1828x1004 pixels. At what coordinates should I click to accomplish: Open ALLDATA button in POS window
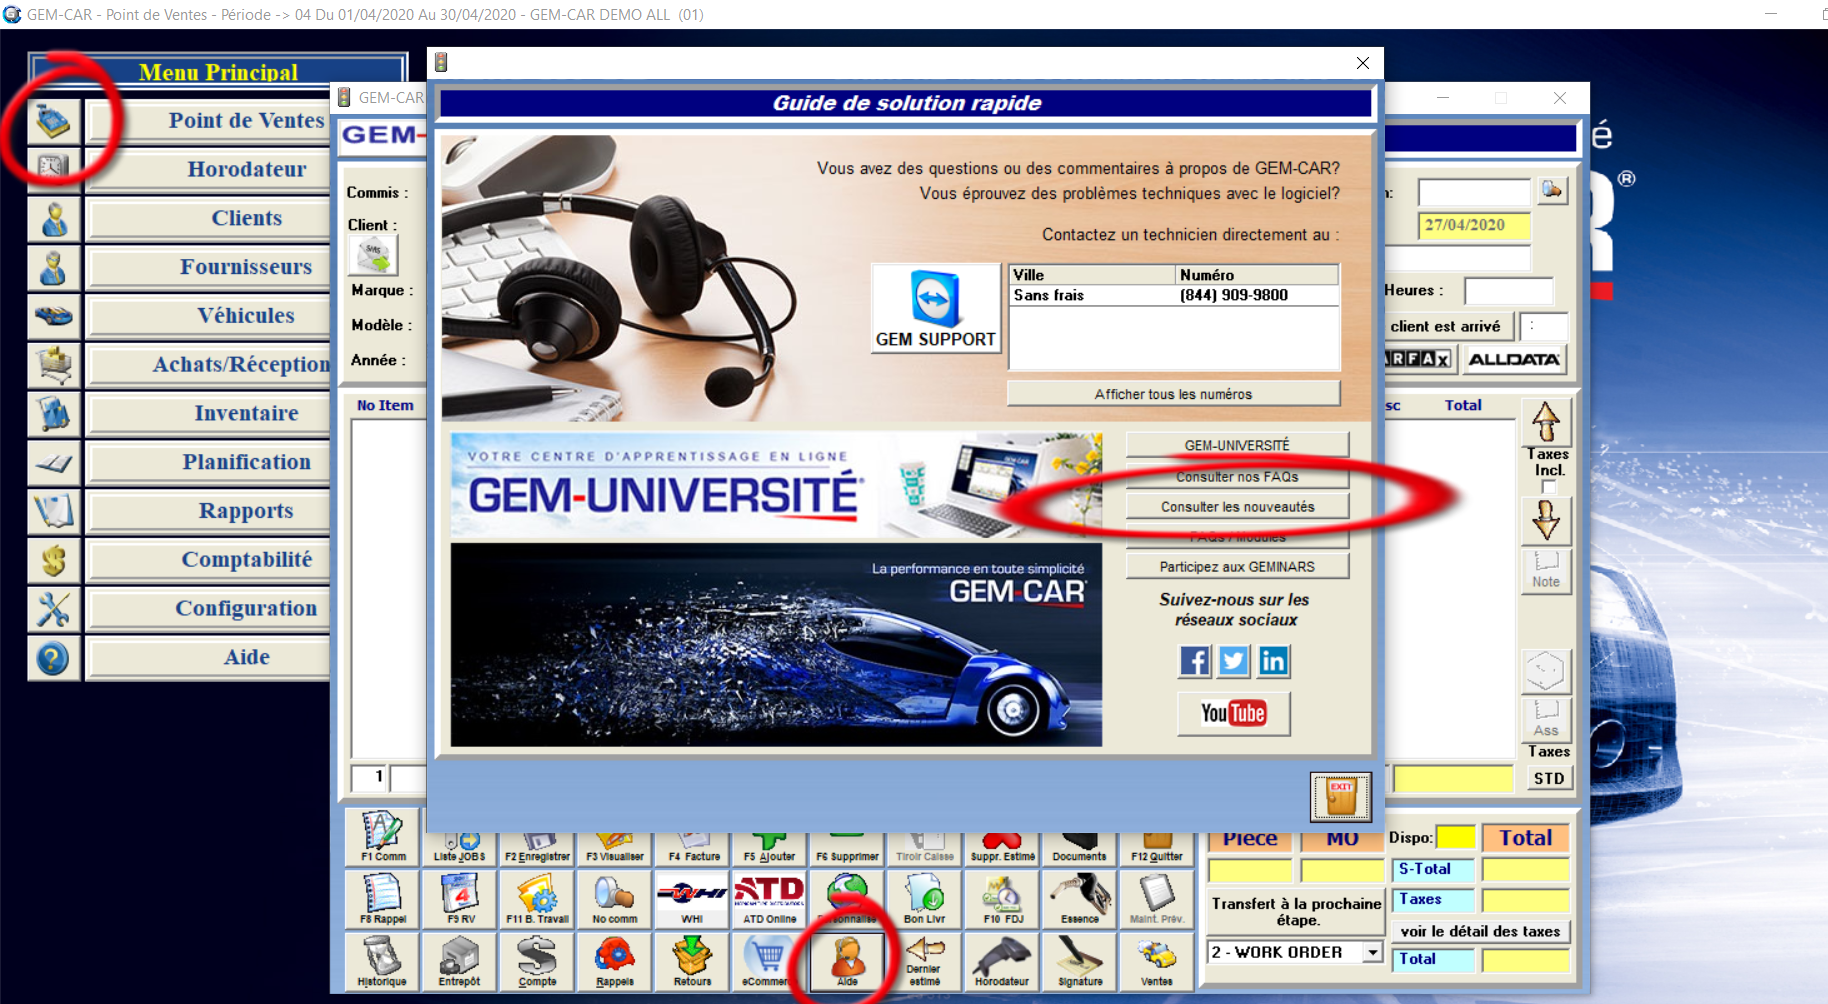pyautogui.click(x=1514, y=359)
